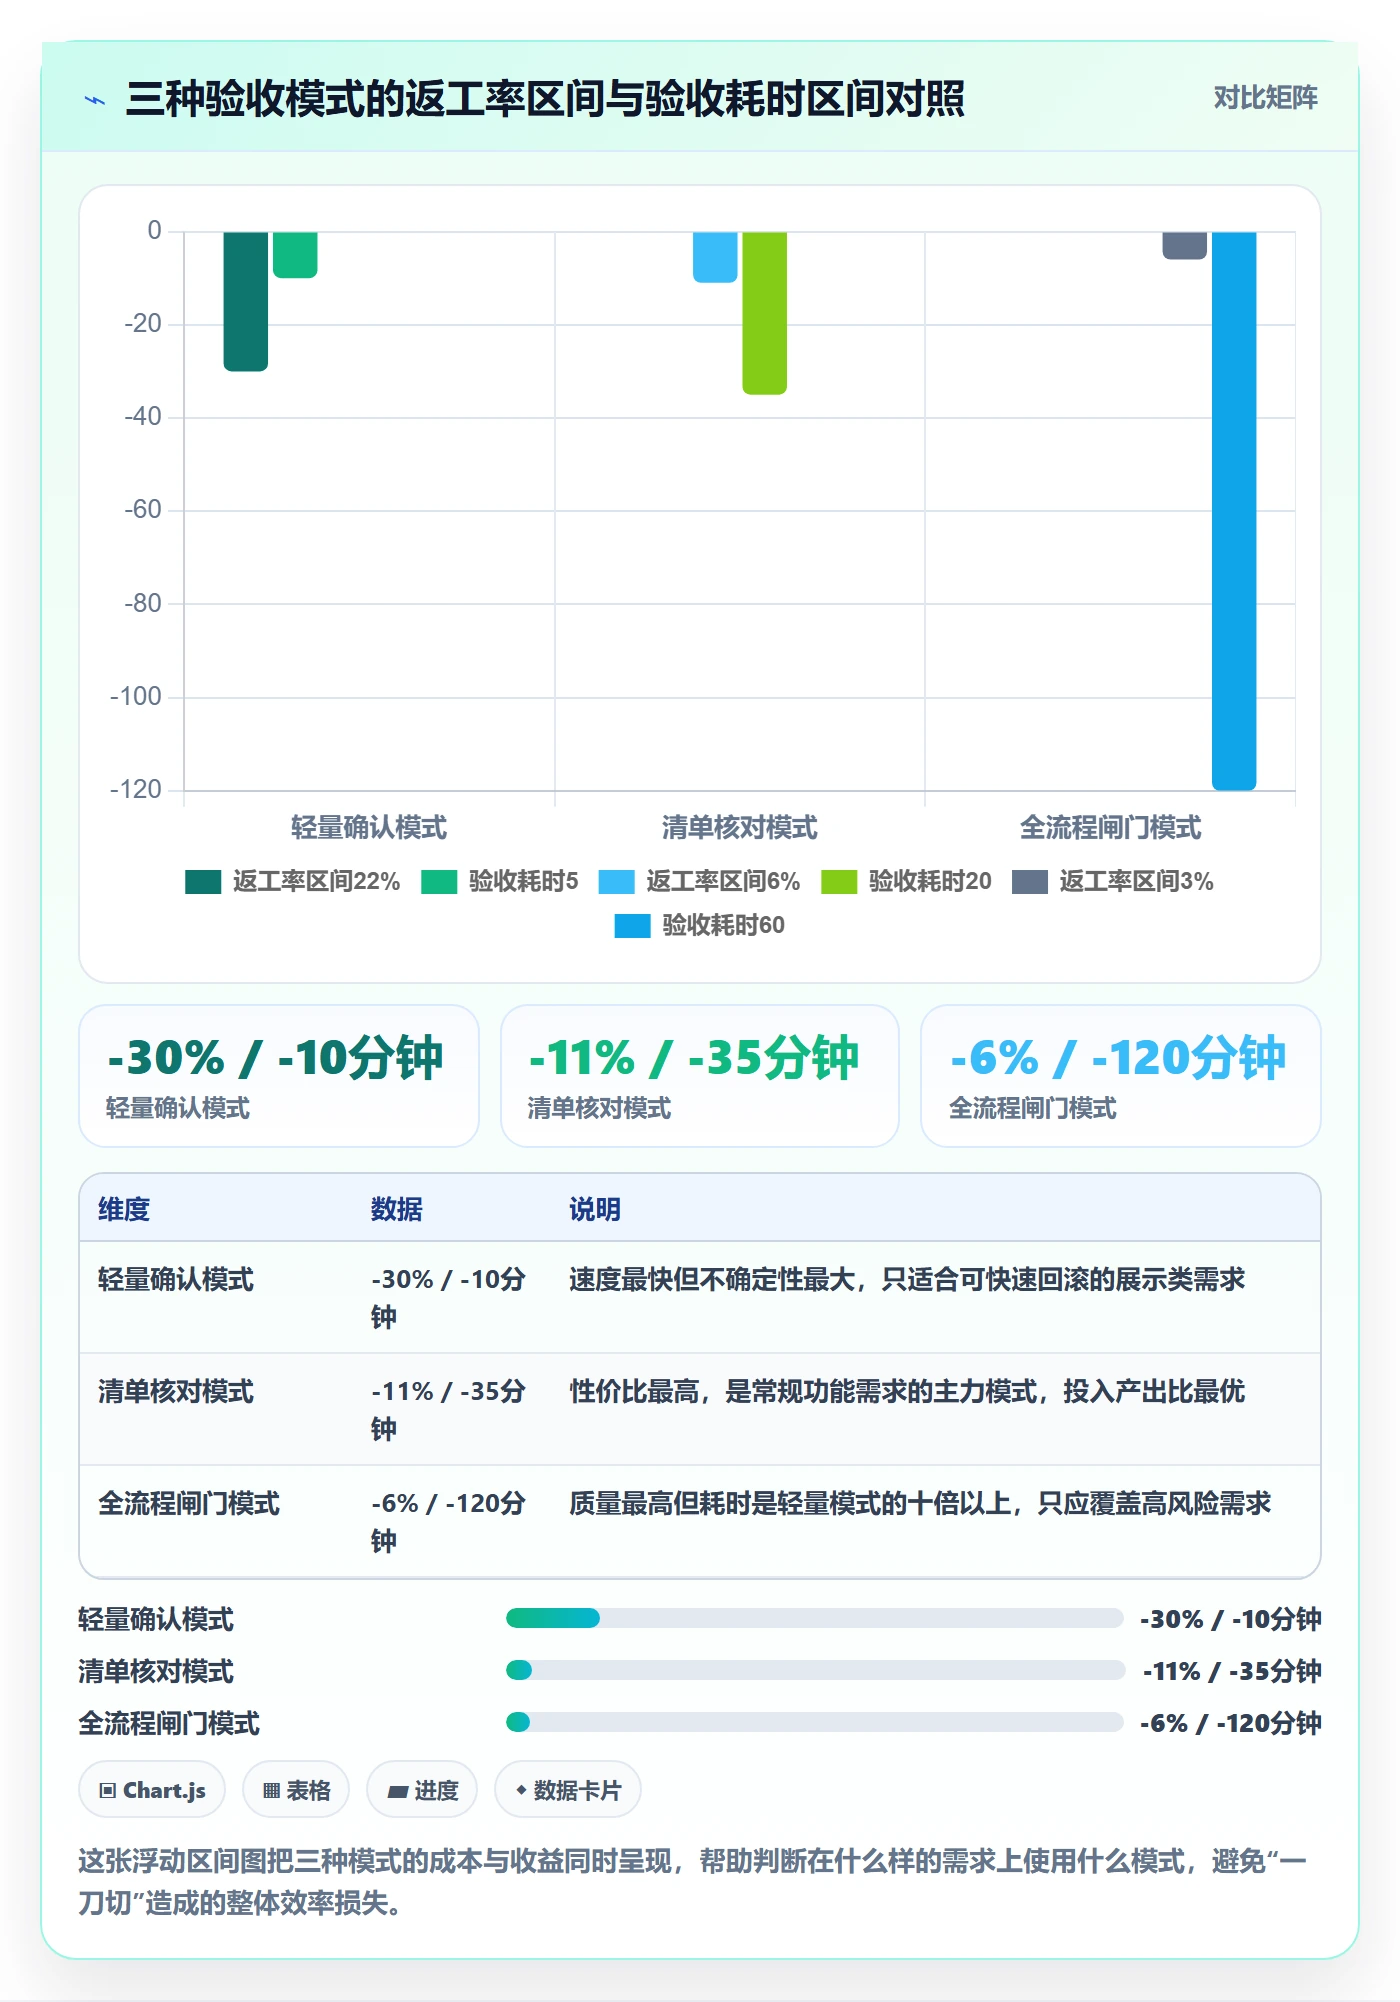
Task: Click the -6% / -120分钟 value beside the progress bar
Action: pyautogui.click(x=1231, y=1722)
